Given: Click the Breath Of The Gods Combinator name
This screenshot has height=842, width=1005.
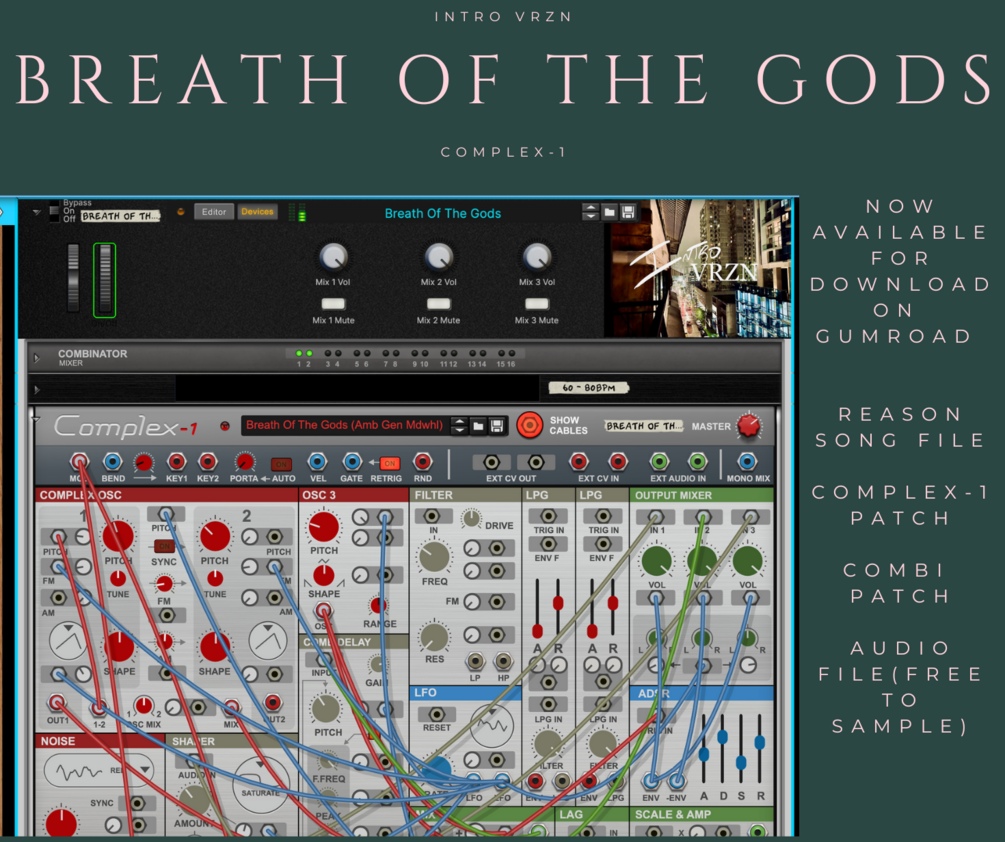Looking at the screenshot, I should (443, 213).
